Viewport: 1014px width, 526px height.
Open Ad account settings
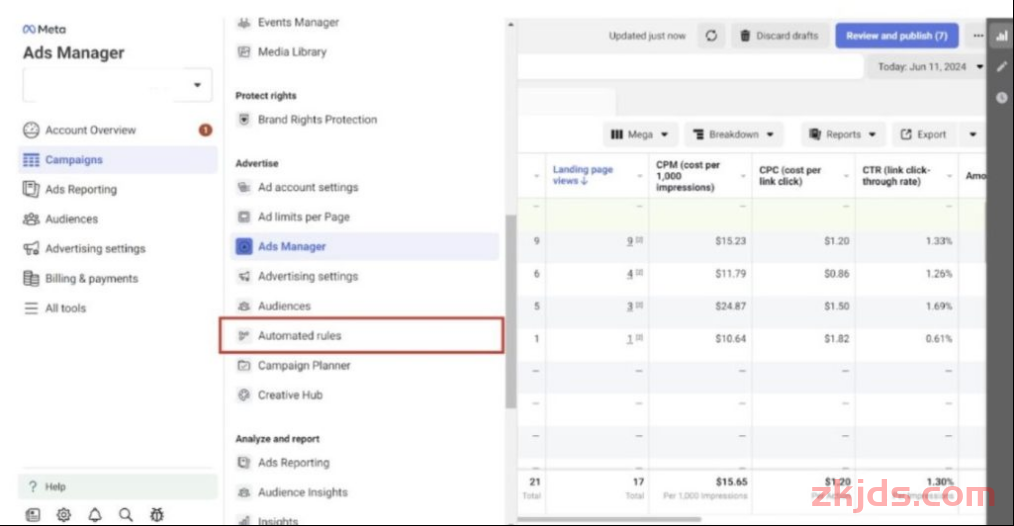(308, 188)
